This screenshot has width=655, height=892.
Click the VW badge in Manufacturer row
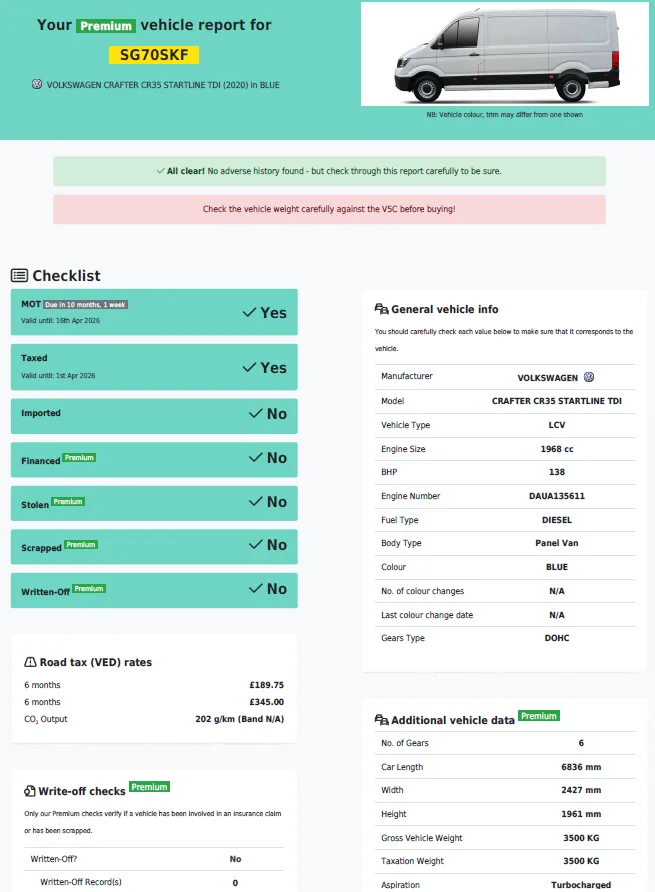(589, 377)
